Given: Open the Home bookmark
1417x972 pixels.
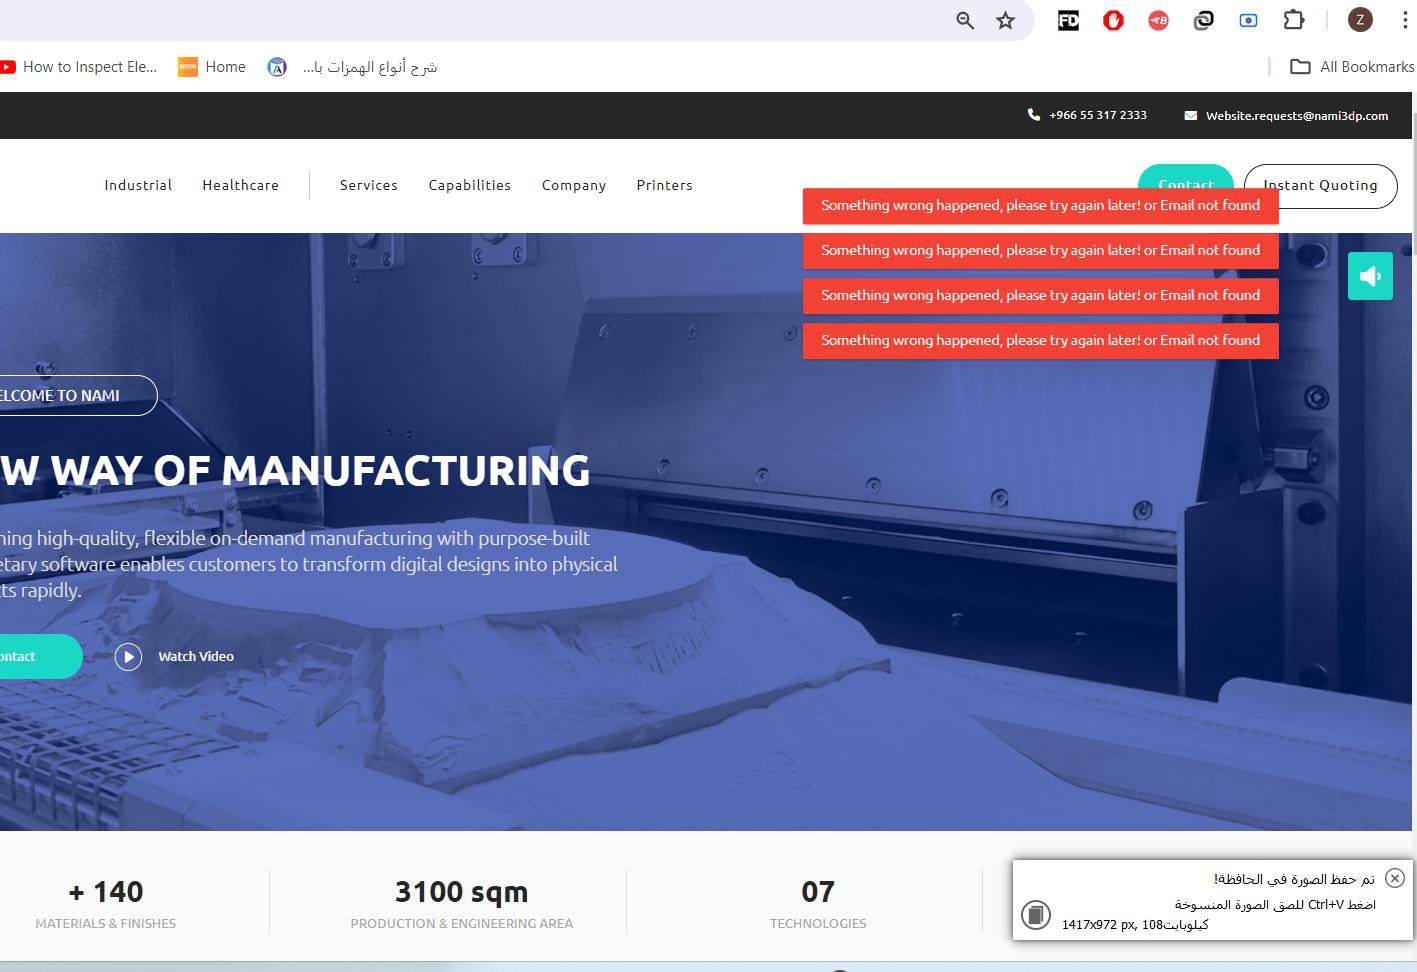Looking at the screenshot, I should [x=212, y=67].
